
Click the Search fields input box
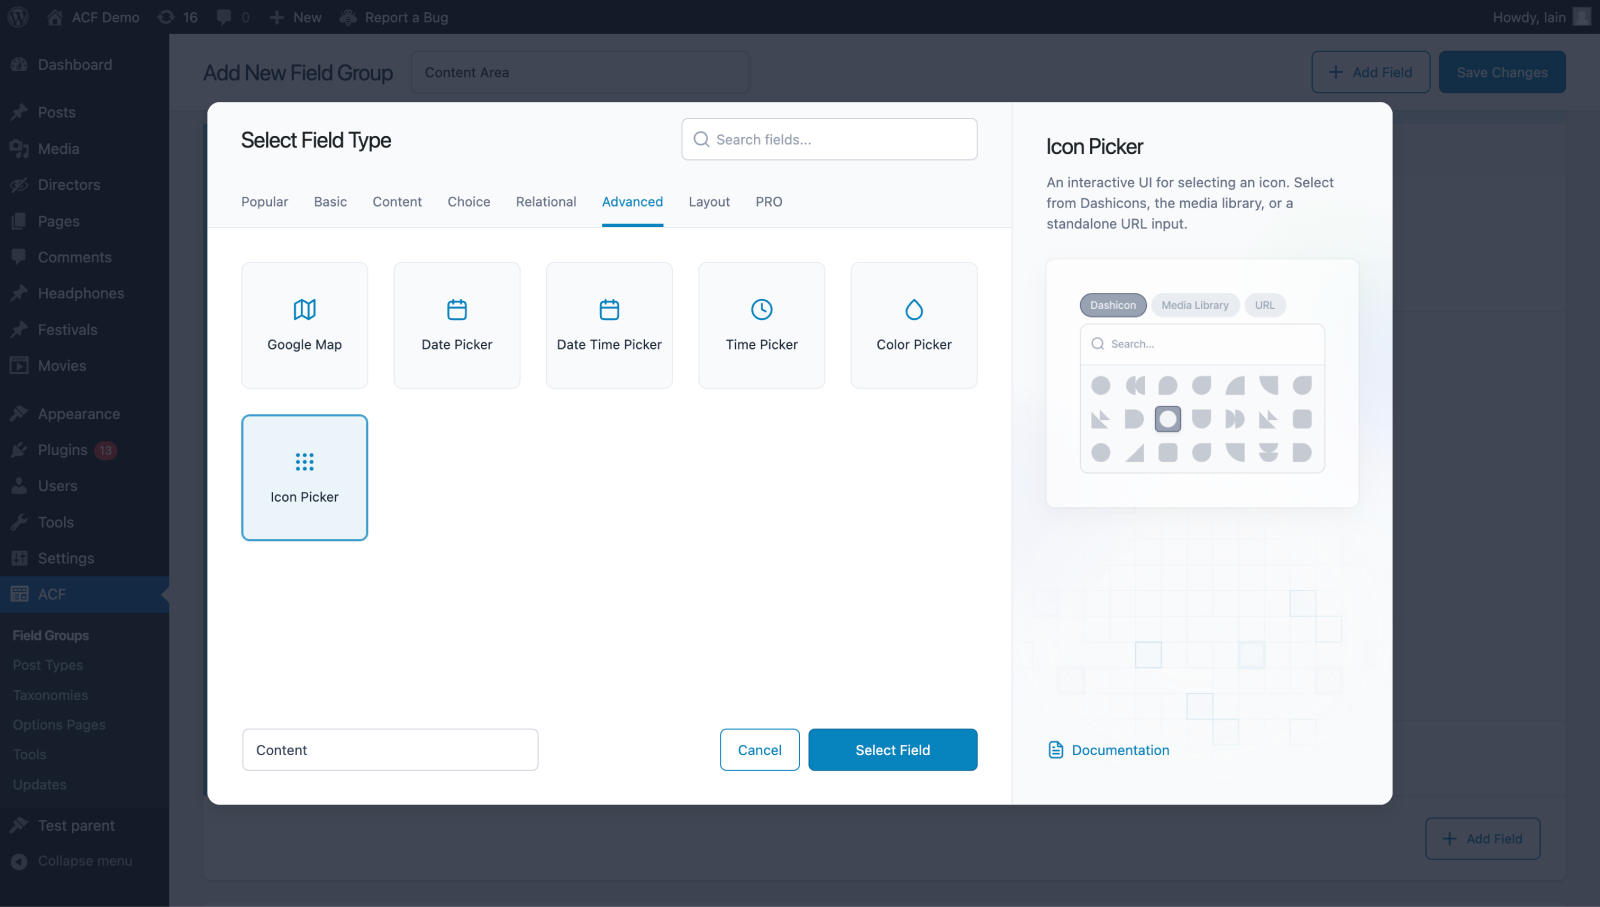tap(828, 139)
